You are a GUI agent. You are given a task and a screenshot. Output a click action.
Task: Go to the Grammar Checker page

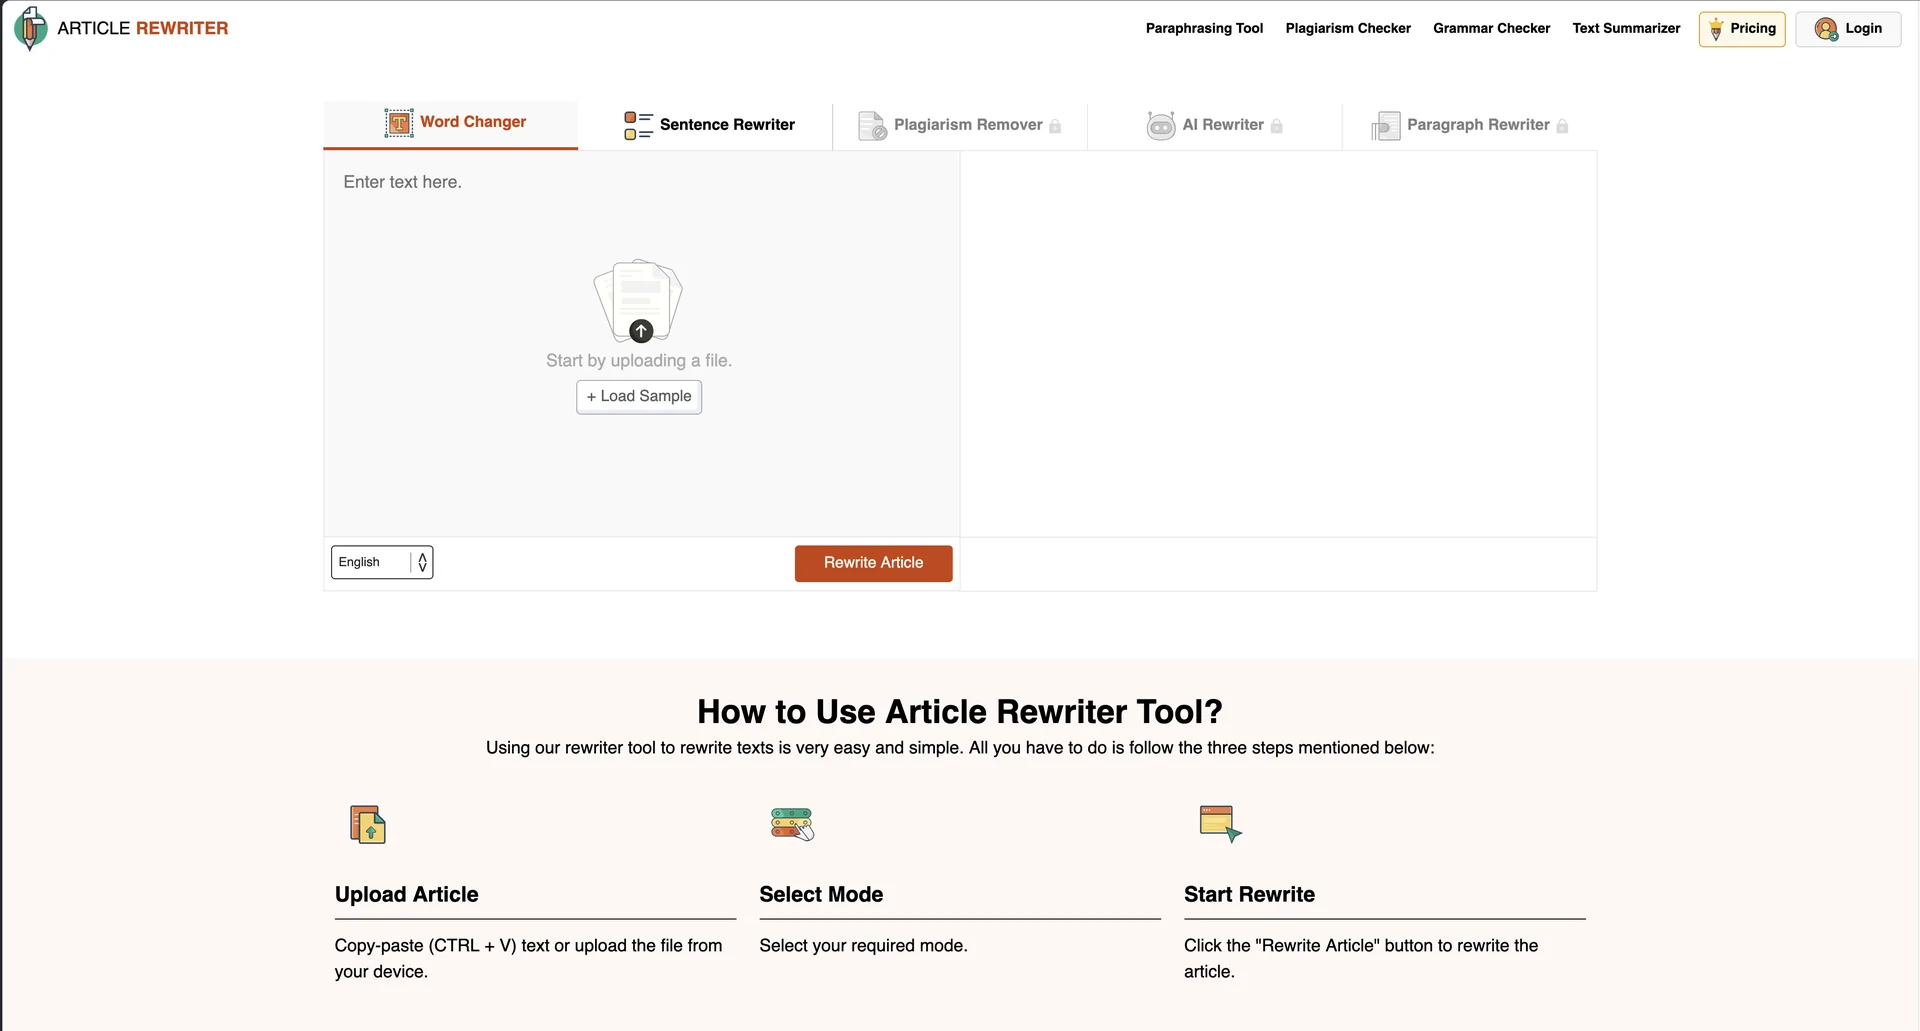1491,28
